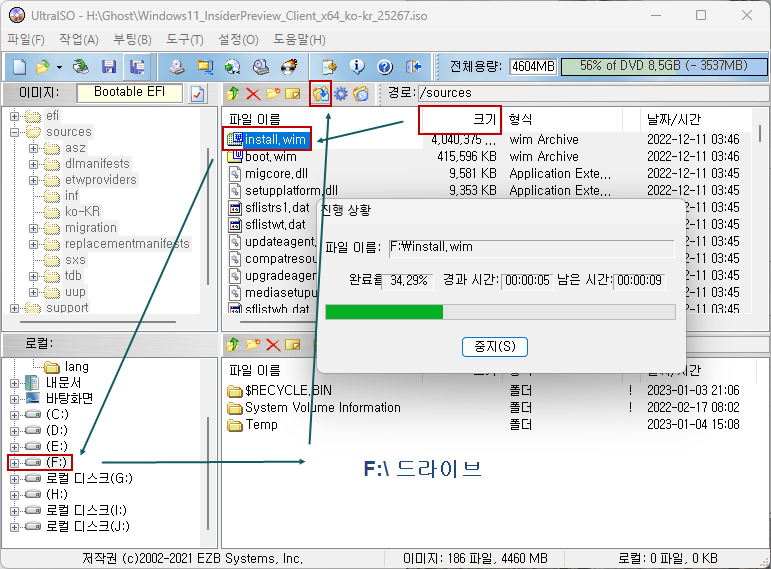
Task: Click the red X delete icon in image pane
Action: [x=253, y=93]
